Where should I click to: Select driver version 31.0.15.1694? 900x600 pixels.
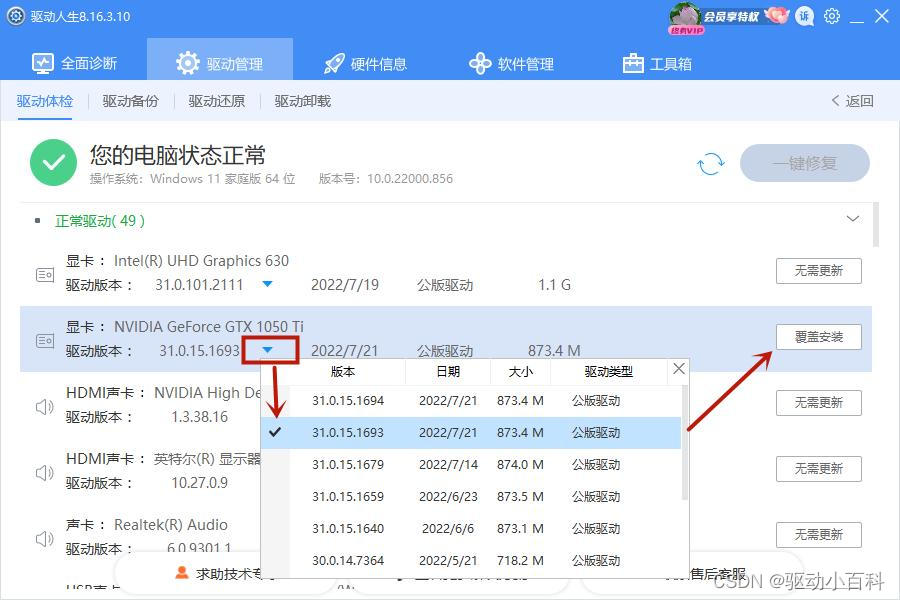click(x=471, y=401)
